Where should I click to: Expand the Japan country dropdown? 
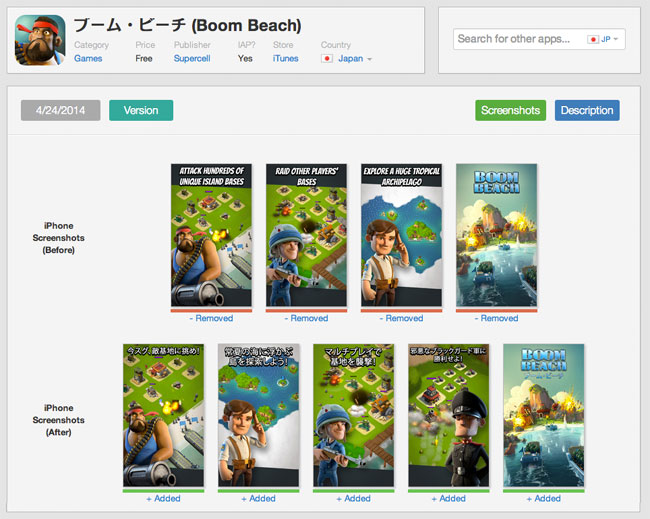coord(355,58)
